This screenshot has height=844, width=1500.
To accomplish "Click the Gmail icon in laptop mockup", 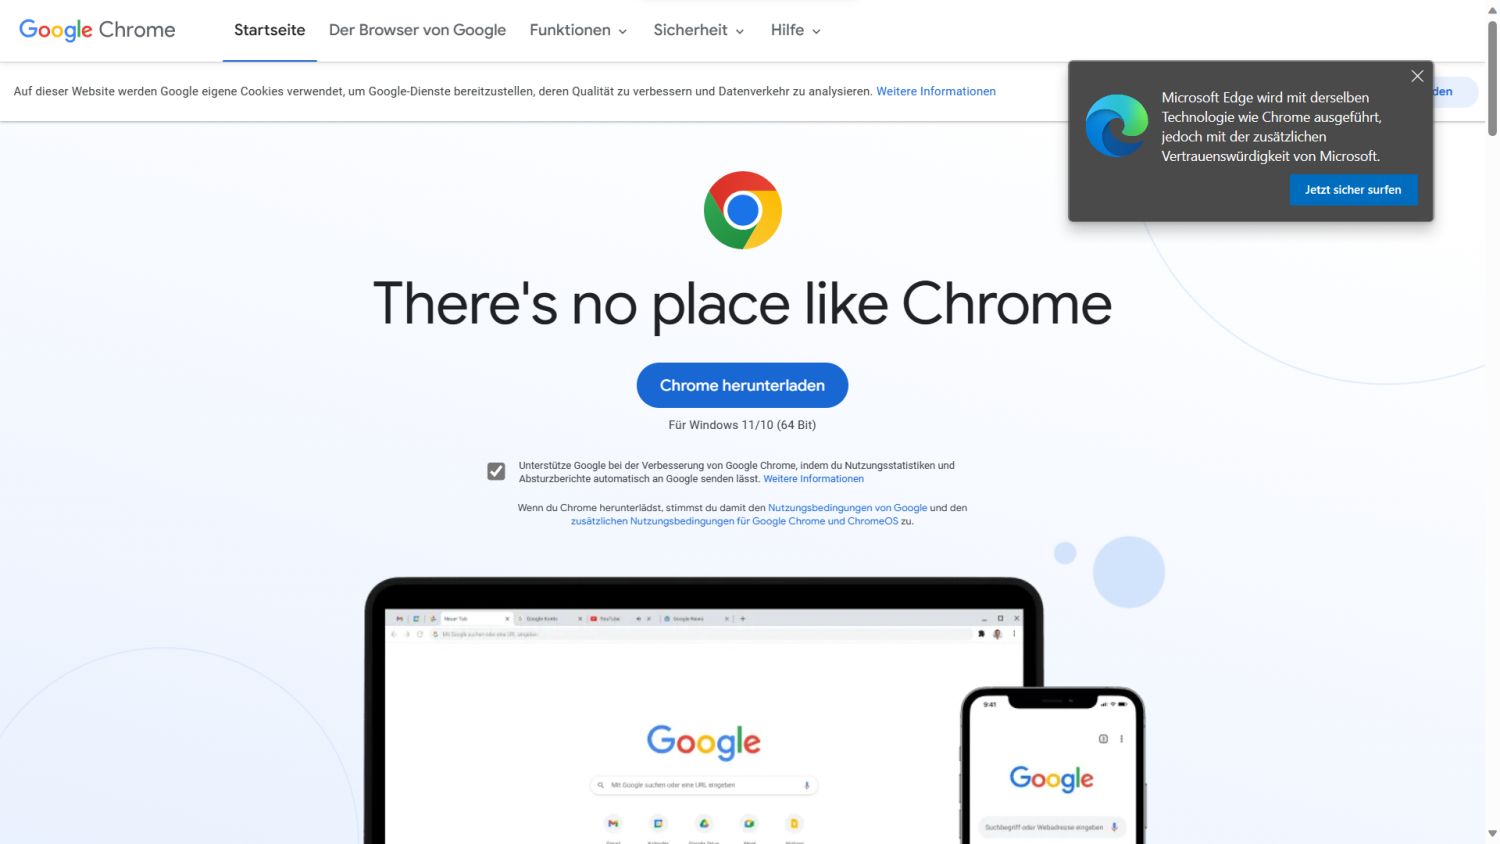I will point(613,824).
